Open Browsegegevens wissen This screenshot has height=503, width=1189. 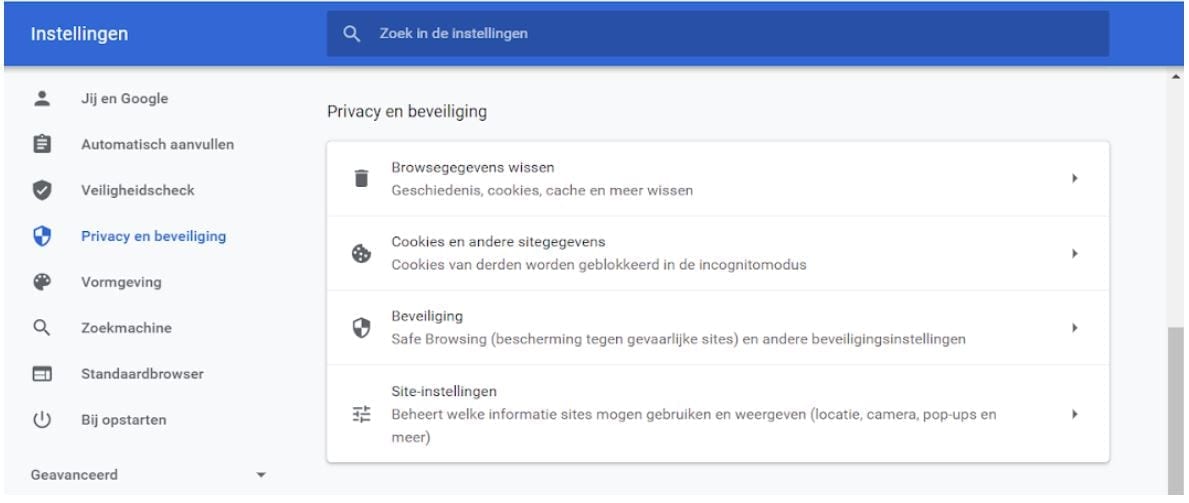pyautogui.click(x=717, y=179)
